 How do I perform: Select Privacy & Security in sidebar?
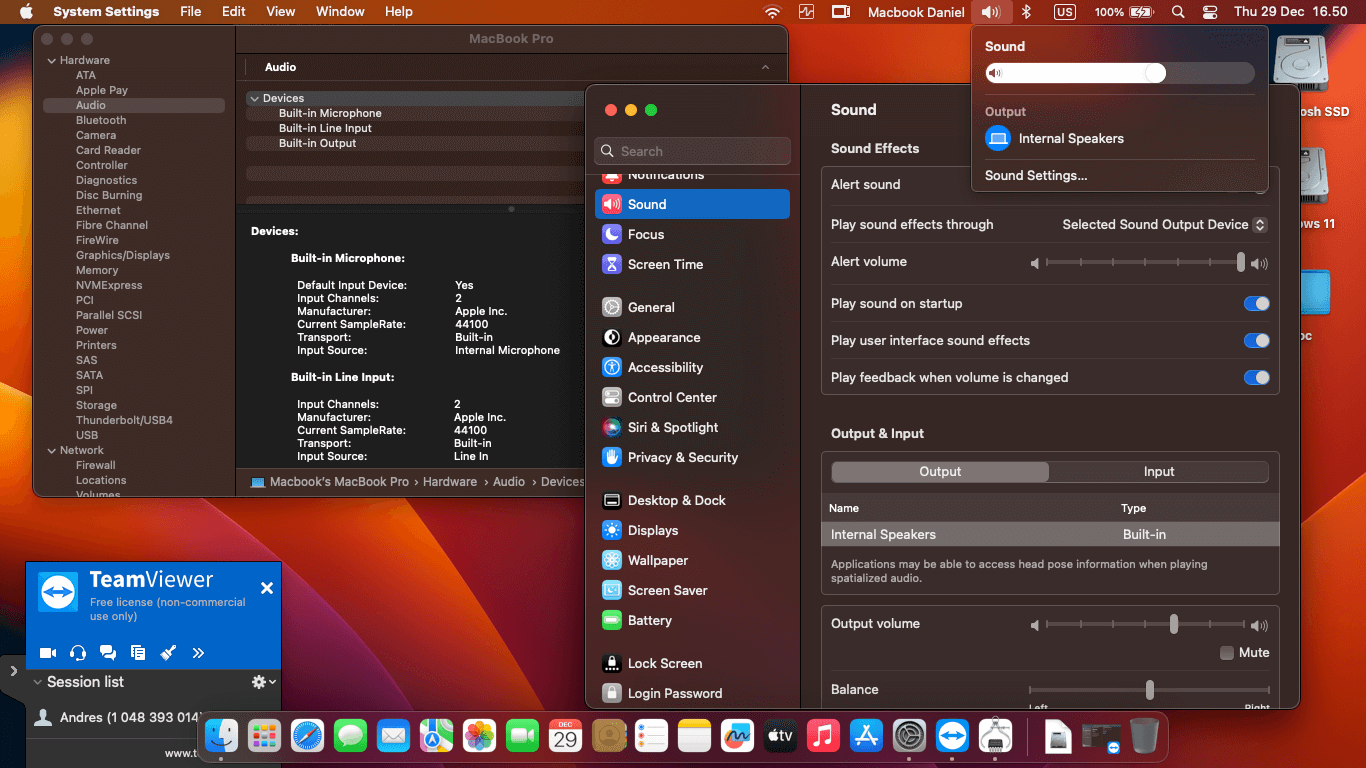tap(682, 458)
